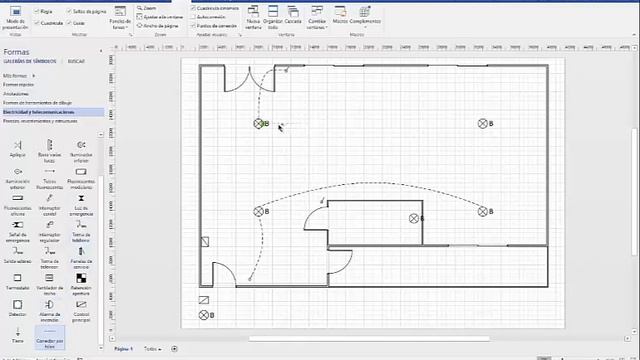
Task: Open the Macros button
Action: (x=340, y=15)
